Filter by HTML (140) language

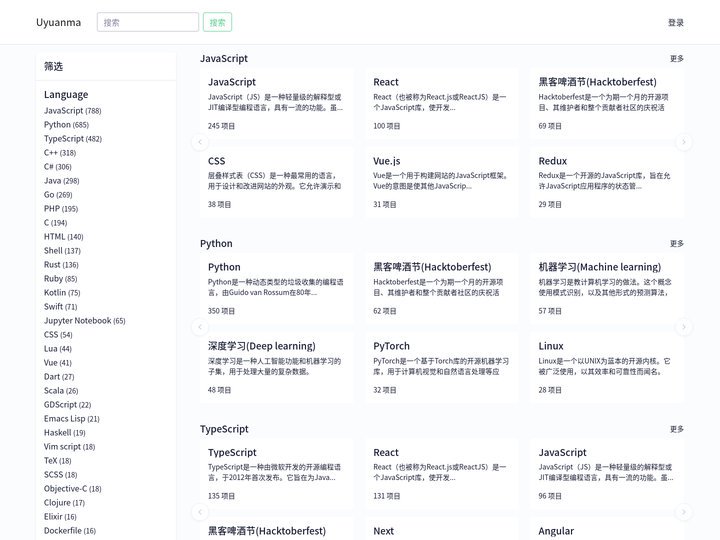coord(63,236)
